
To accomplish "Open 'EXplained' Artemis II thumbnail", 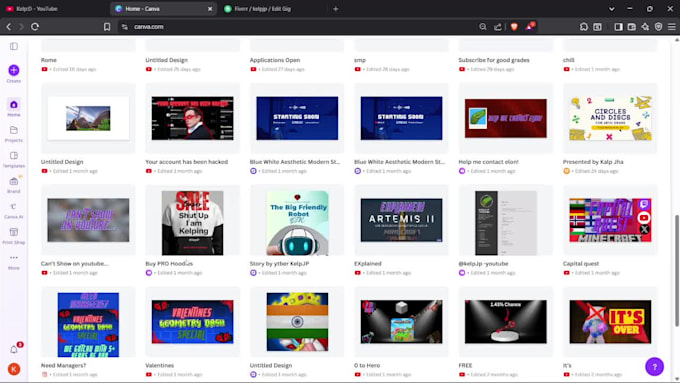I will [402, 220].
